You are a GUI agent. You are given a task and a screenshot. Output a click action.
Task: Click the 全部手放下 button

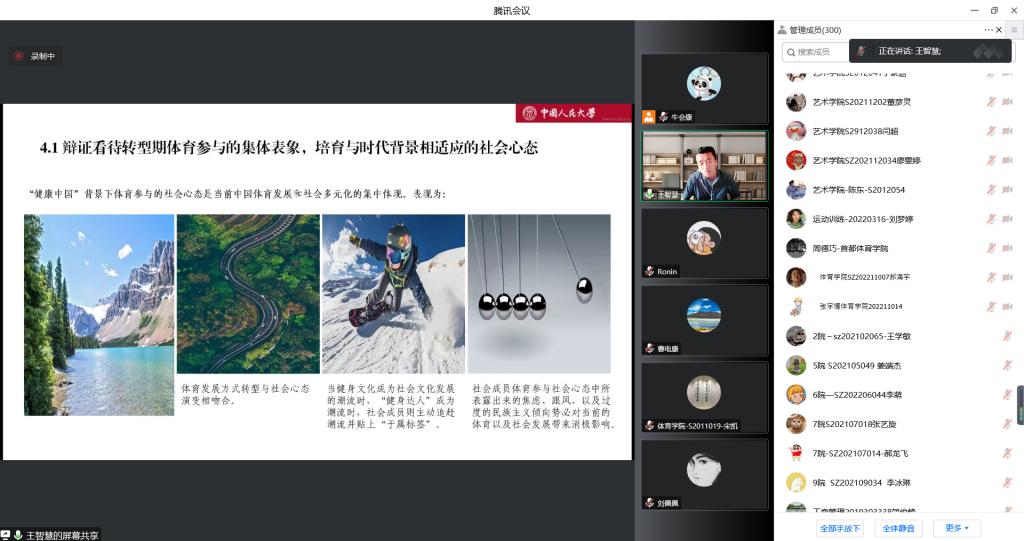tap(840, 528)
